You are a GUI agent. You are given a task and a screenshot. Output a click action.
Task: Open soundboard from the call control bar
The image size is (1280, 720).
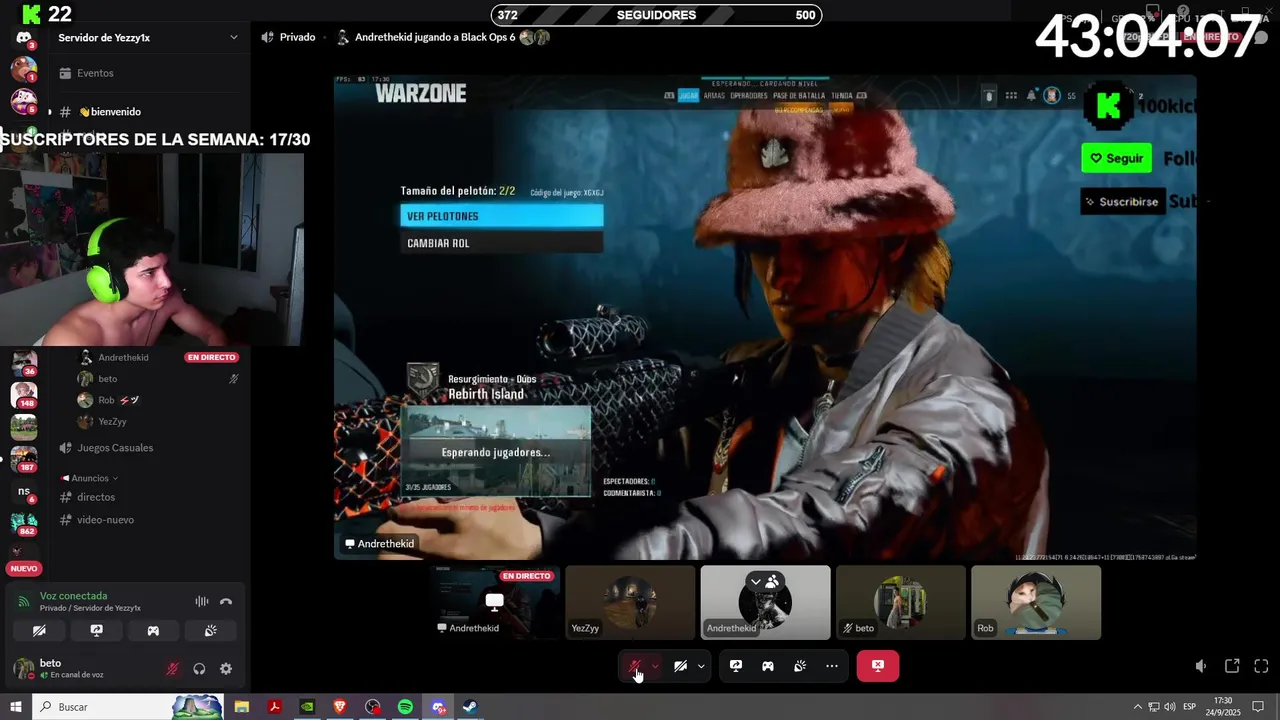coord(800,666)
